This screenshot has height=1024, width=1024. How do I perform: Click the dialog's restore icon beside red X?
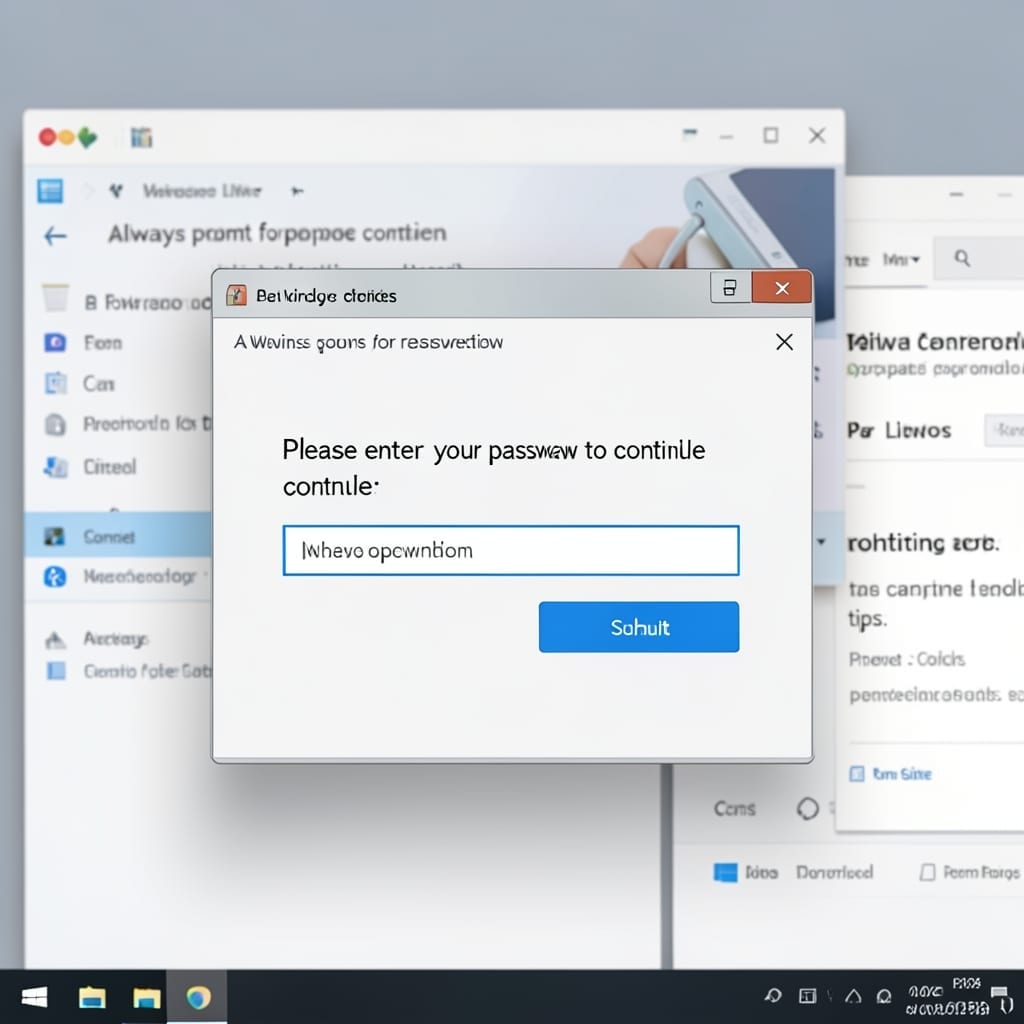click(x=730, y=288)
